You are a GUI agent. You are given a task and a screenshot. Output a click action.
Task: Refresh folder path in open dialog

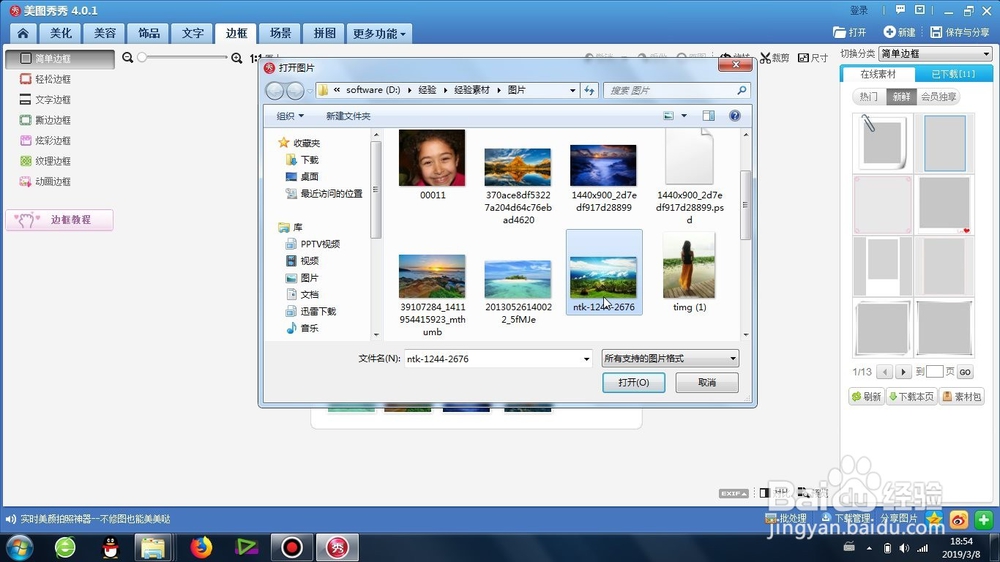tap(589, 91)
